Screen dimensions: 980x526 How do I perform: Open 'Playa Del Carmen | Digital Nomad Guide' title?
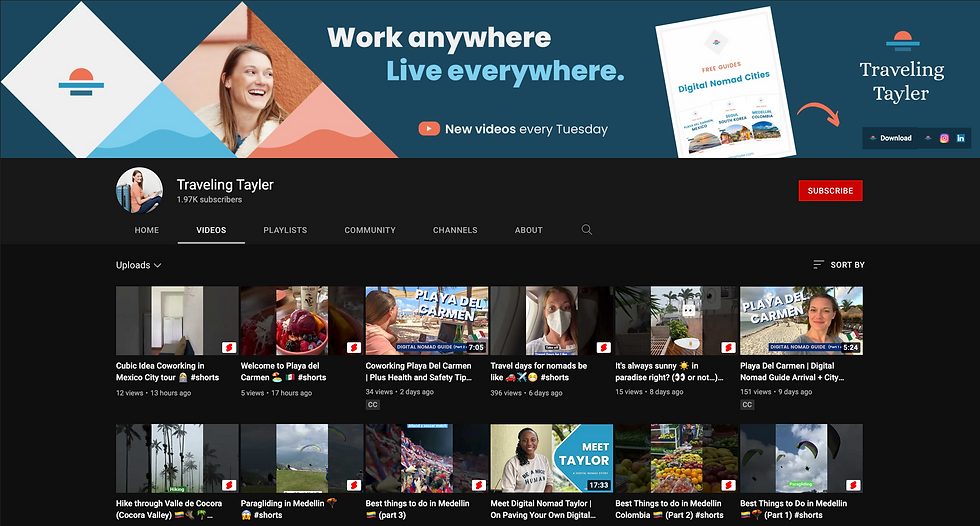[x=792, y=372]
